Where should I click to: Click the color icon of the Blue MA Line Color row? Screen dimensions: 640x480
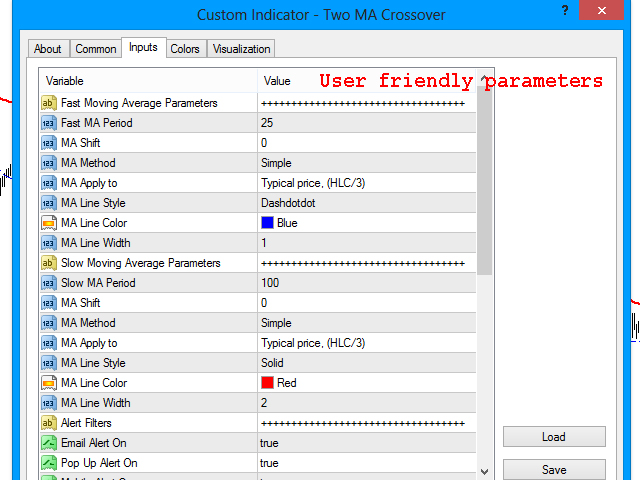[49, 223]
